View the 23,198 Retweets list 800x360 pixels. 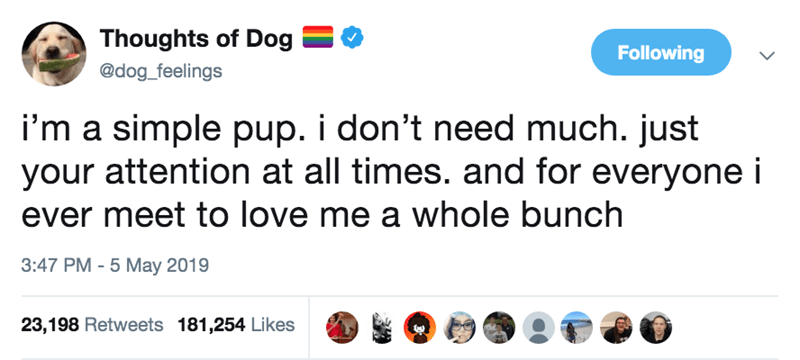click(92, 324)
